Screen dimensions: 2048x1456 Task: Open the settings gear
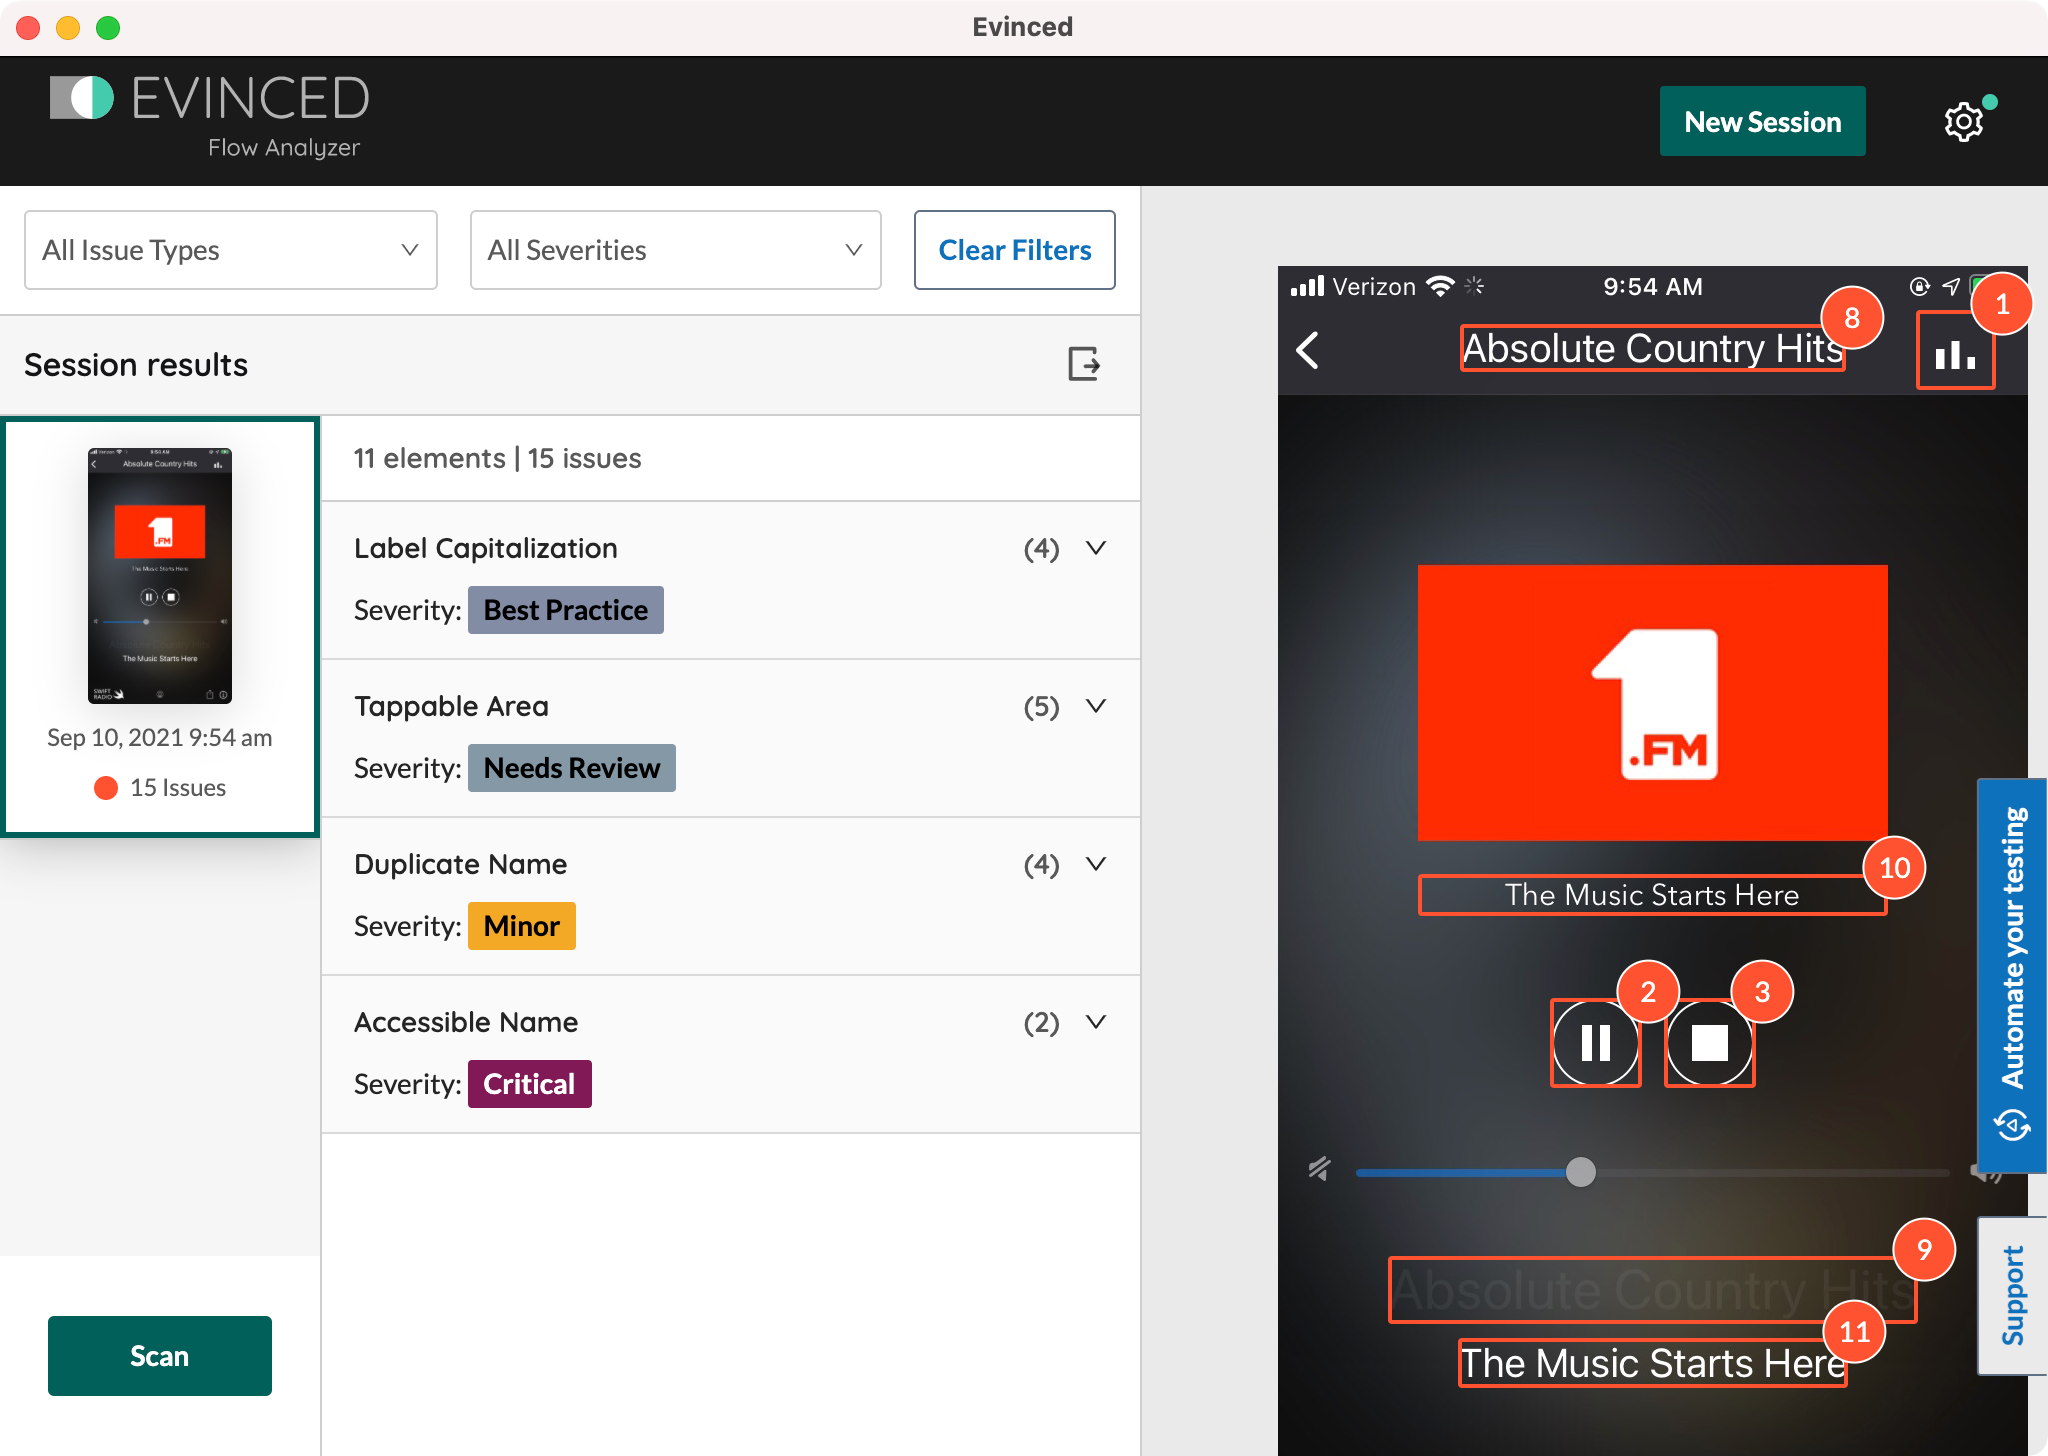point(1964,120)
